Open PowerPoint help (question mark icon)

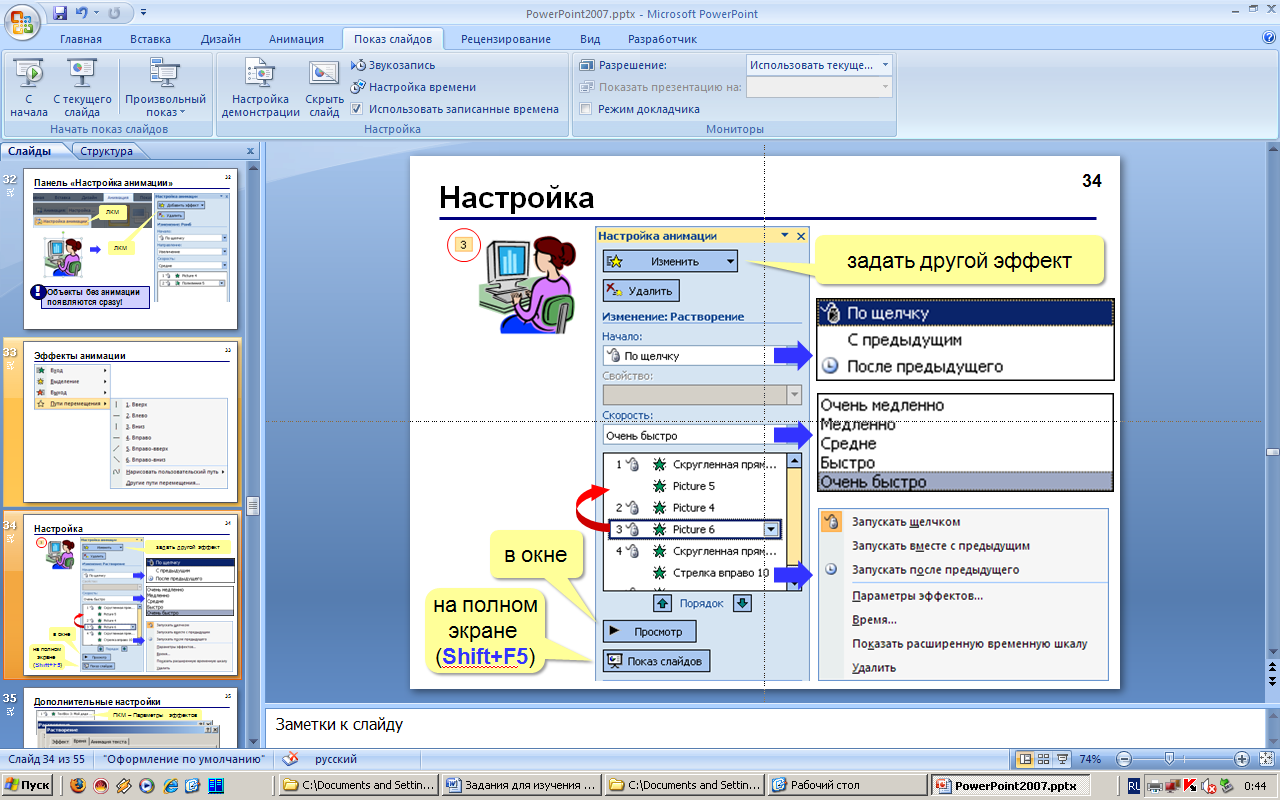click(1269, 38)
